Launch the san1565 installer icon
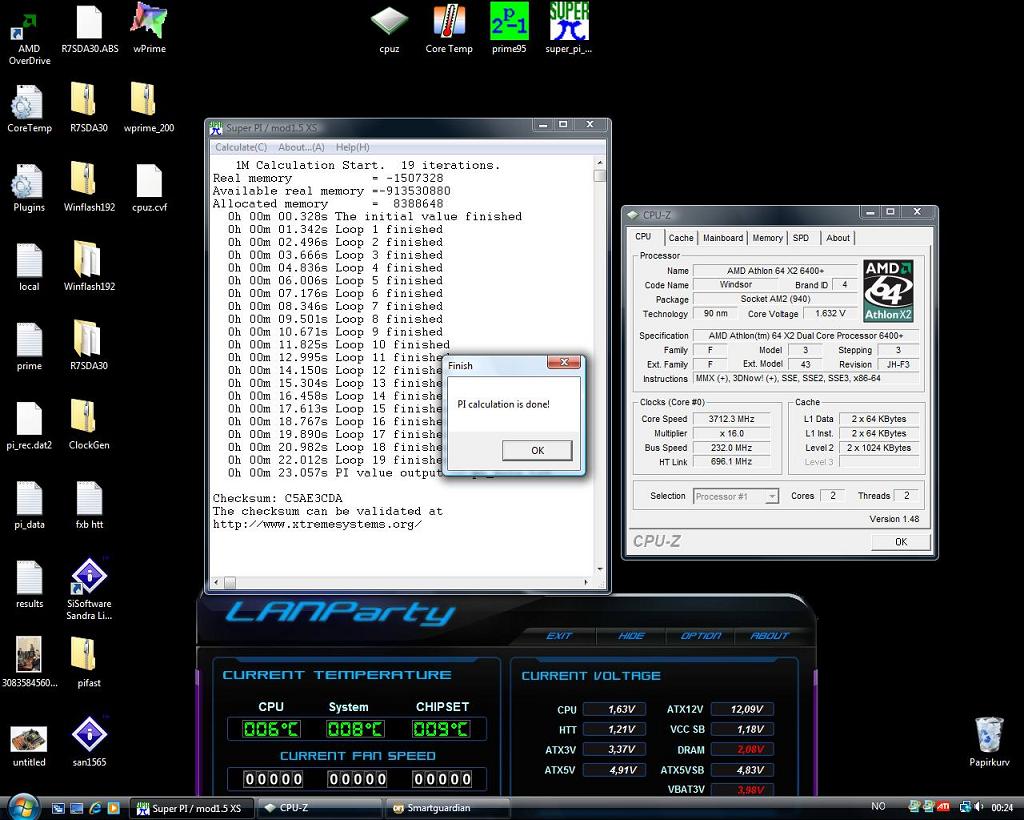 89,742
